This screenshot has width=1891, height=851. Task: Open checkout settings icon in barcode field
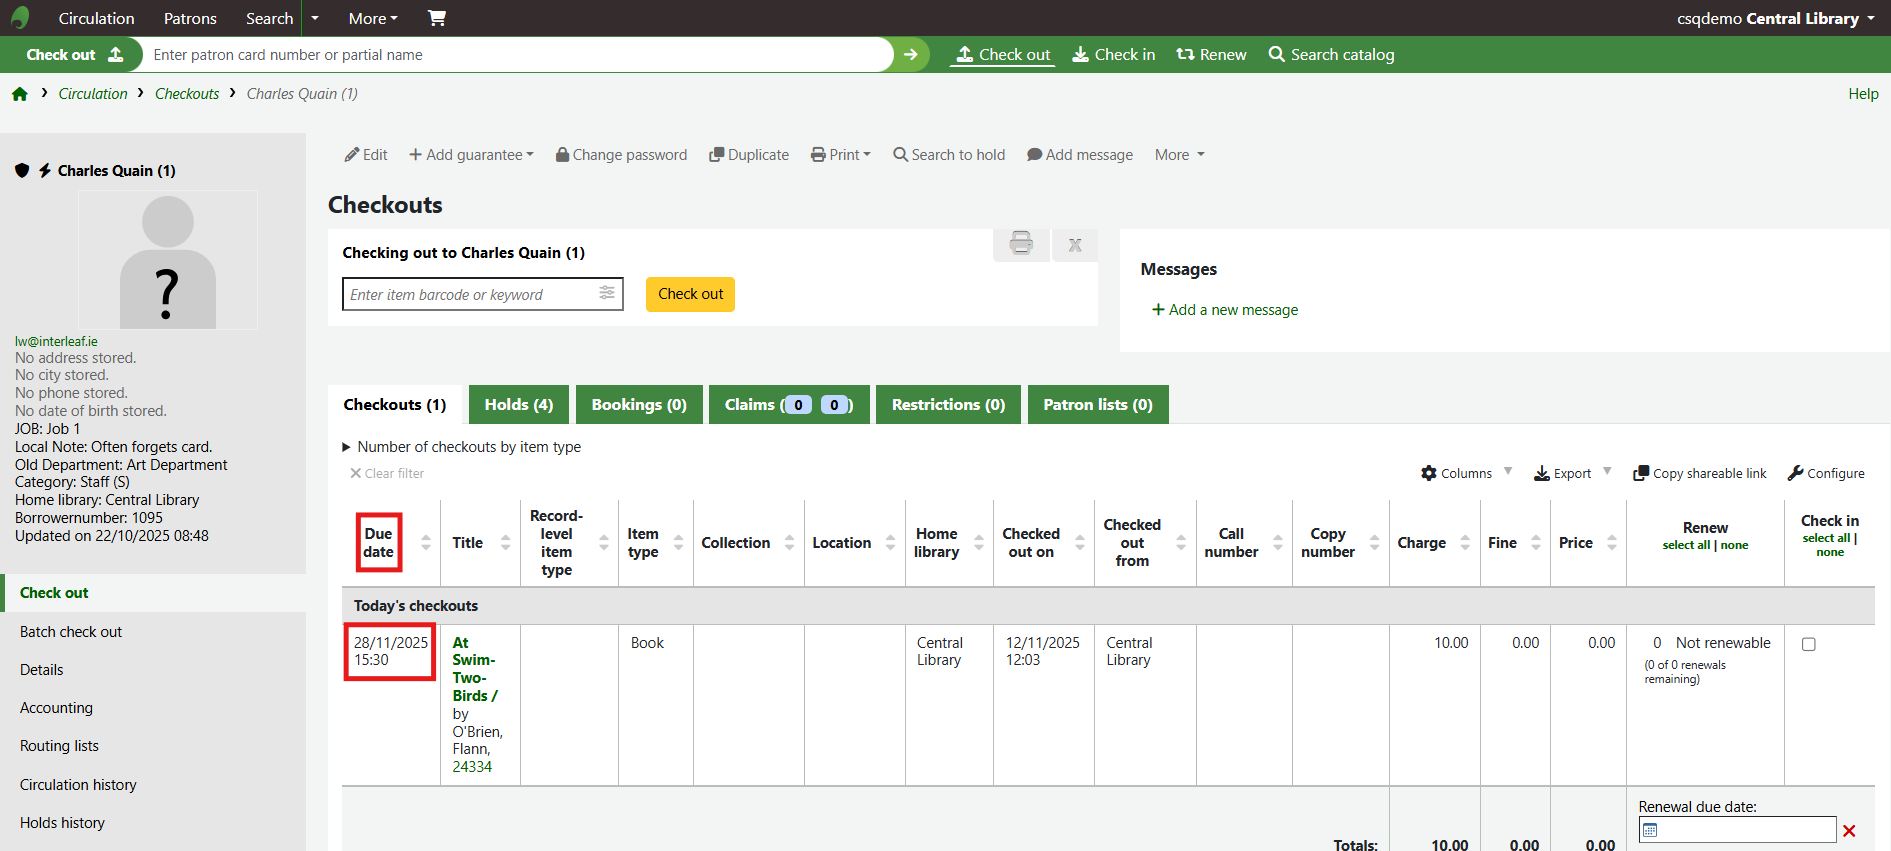[x=607, y=293]
